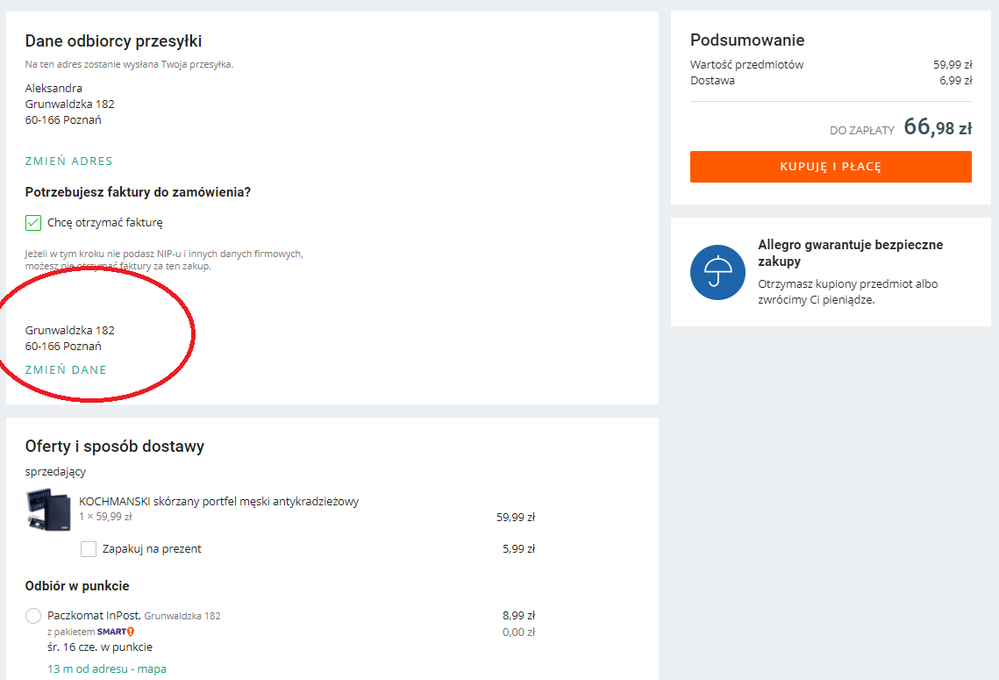This screenshot has width=999, height=680.
Task: Click the 'Zapakuj na prezent' label
Action: [x=152, y=549]
